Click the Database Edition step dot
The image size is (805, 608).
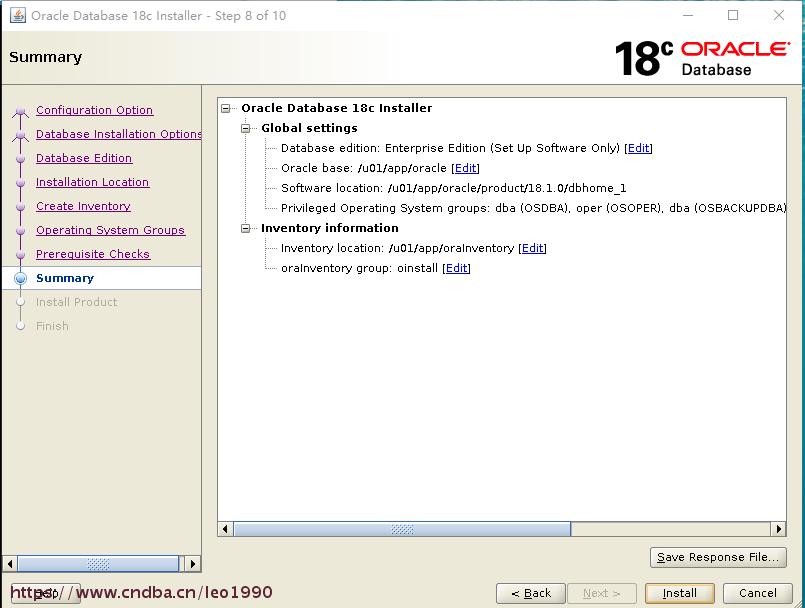coord(21,159)
